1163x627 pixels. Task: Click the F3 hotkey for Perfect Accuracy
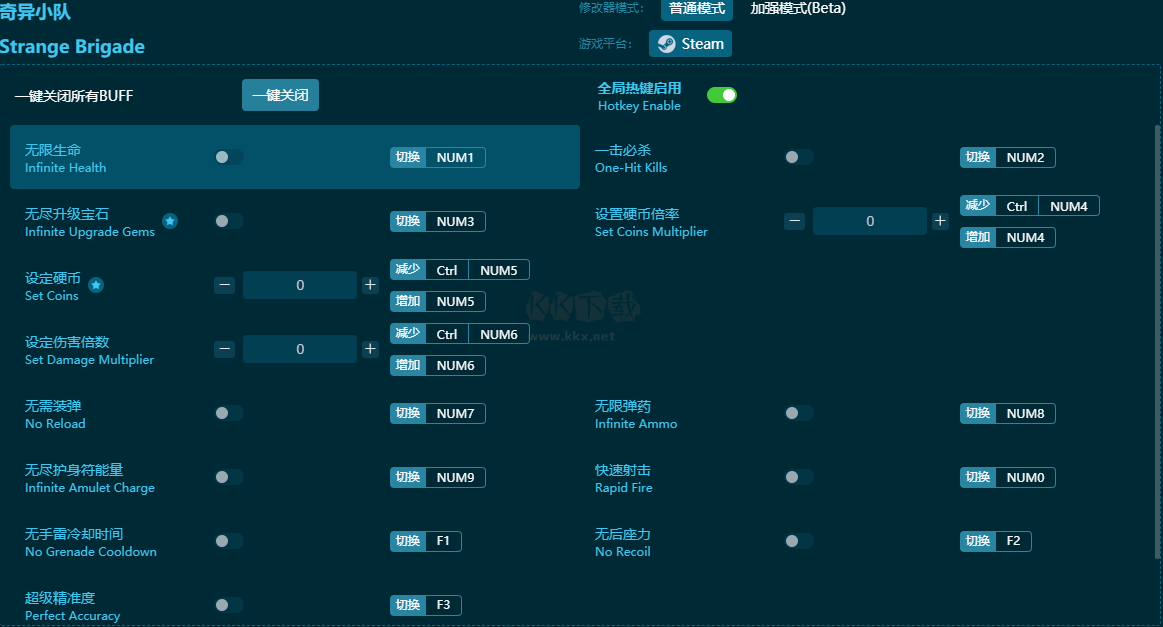click(426, 605)
